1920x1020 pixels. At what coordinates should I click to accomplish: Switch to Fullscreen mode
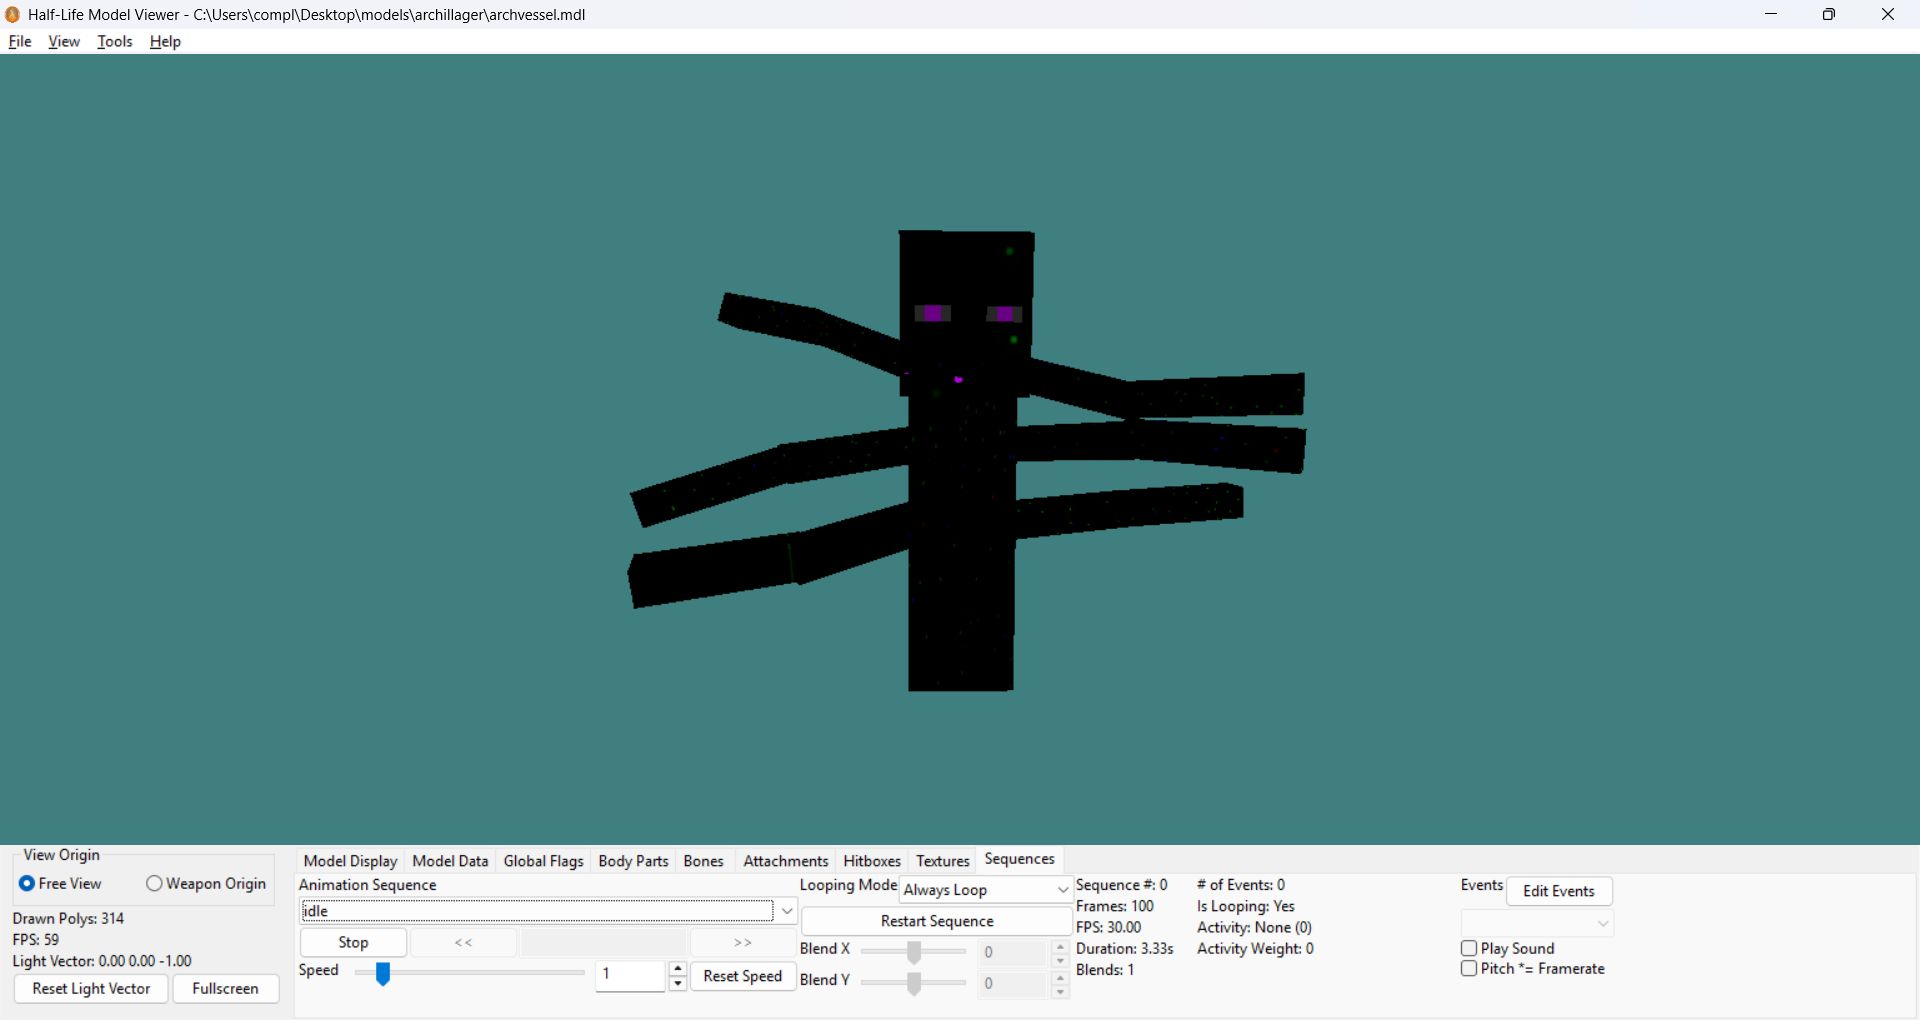click(x=225, y=988)
